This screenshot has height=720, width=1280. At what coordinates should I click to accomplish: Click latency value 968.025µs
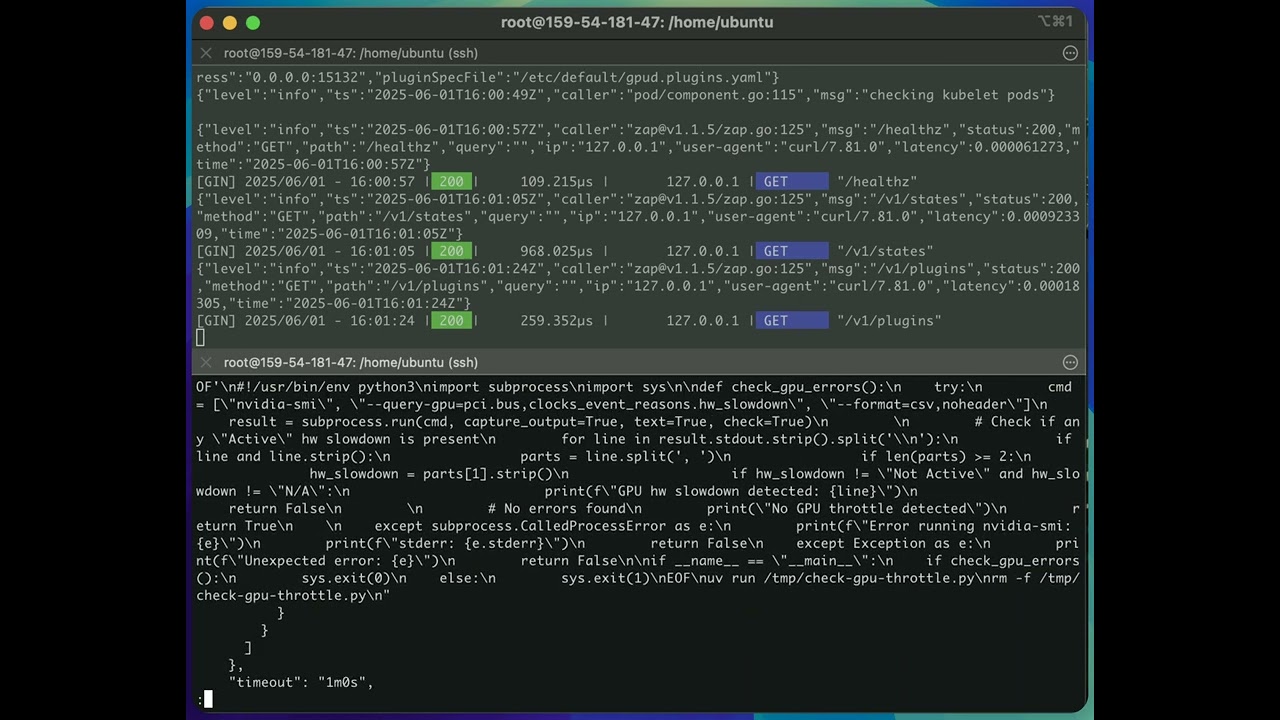pyautogui.click(x=557, y=251)
